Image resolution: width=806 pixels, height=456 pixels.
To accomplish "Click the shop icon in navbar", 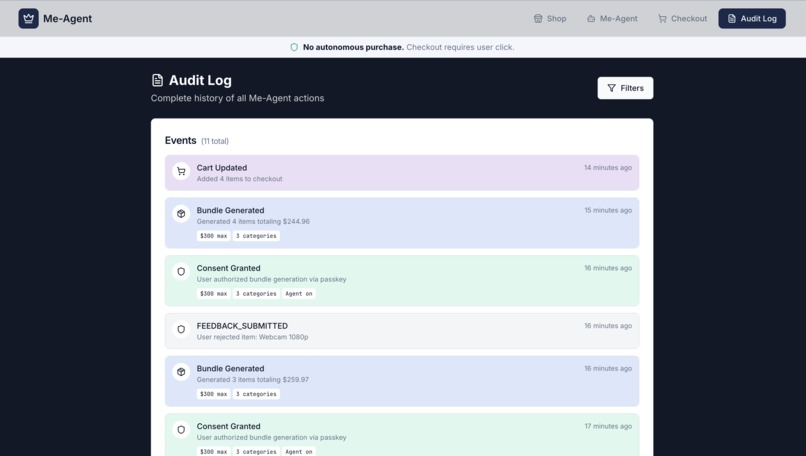I will [538, 19].
